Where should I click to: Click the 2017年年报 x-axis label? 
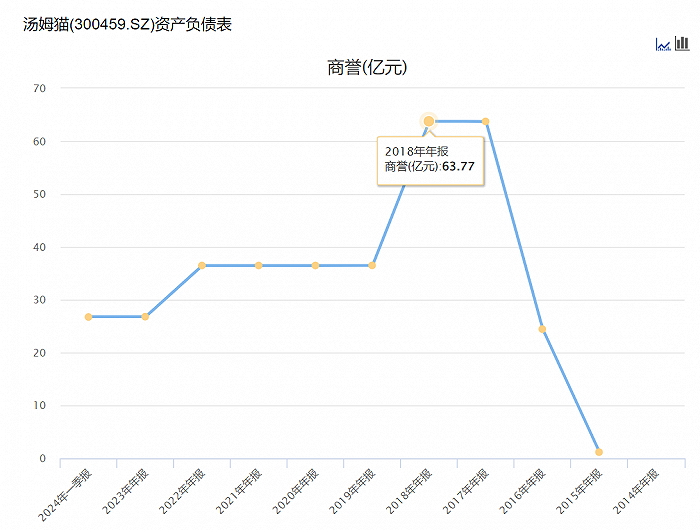coord(465,491)
